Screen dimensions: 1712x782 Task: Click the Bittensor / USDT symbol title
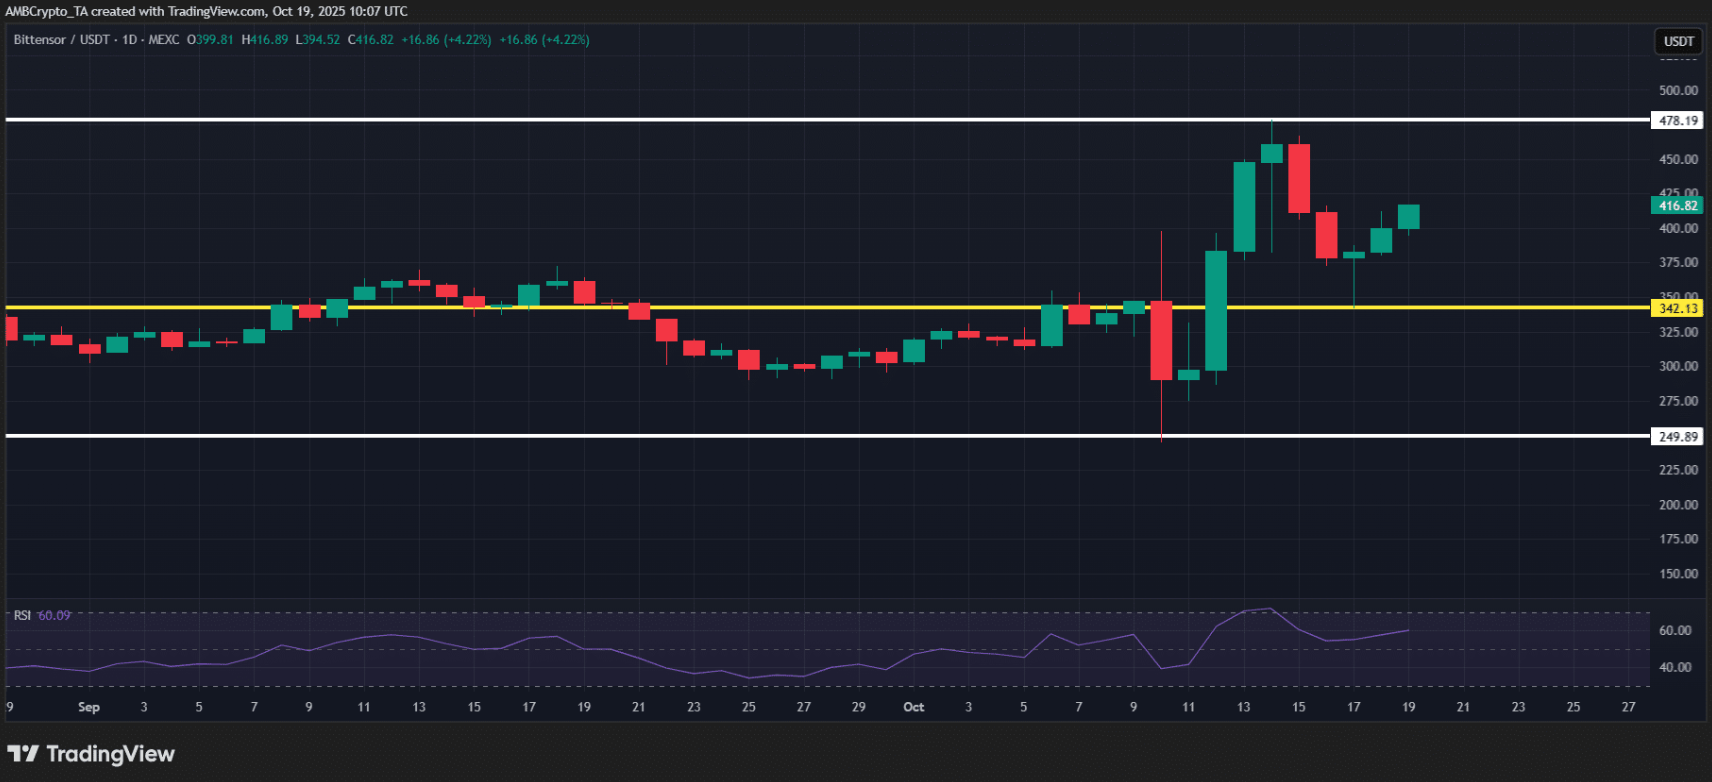61,40
